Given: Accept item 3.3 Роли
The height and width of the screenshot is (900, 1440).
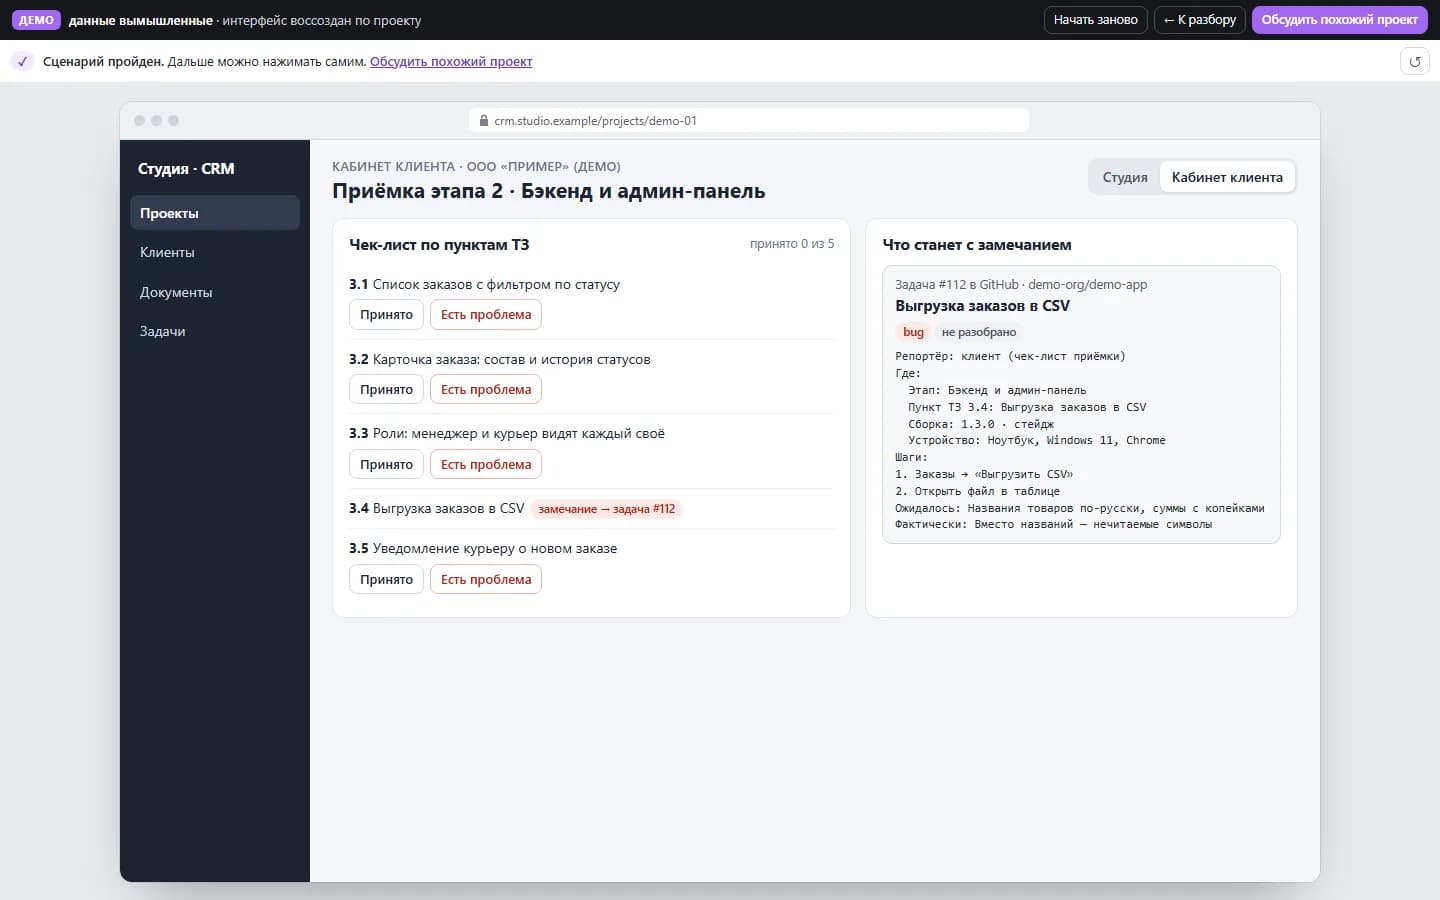Looking at the screenshot, I should pyautogui.click(x=386, y=465).
